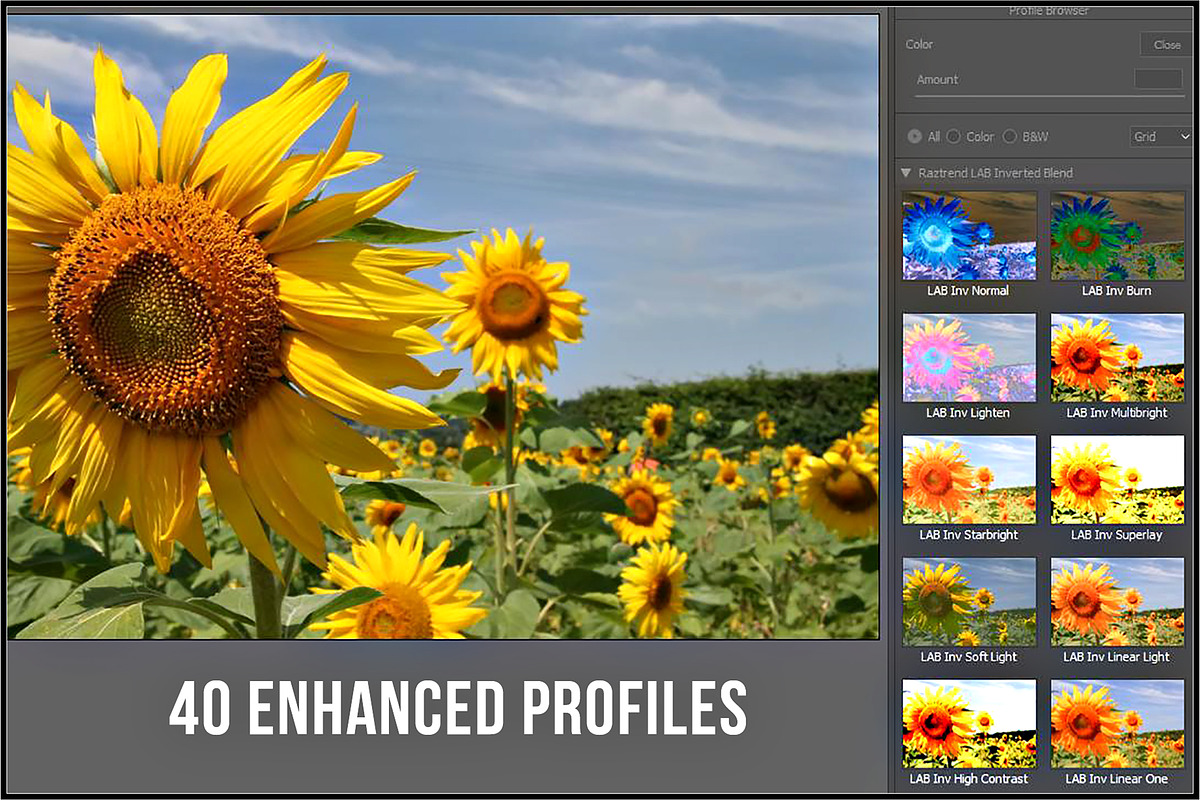Screen dimensions: 1200x800
Task: Select the LAB Inv Normal profile thumbnail
Action: [x=969, y=236]
